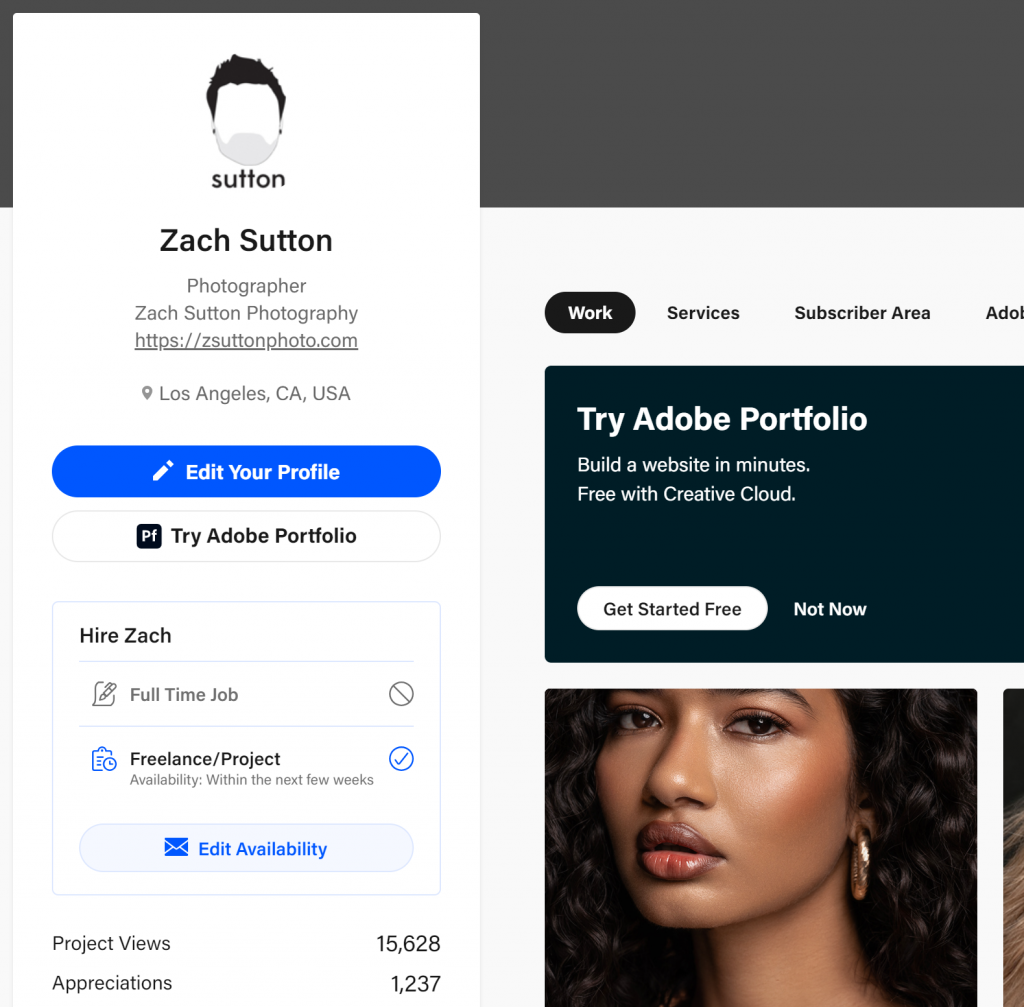
Task: Click the Sutton profile avatar logo
Action: click(x=246, y=122)
